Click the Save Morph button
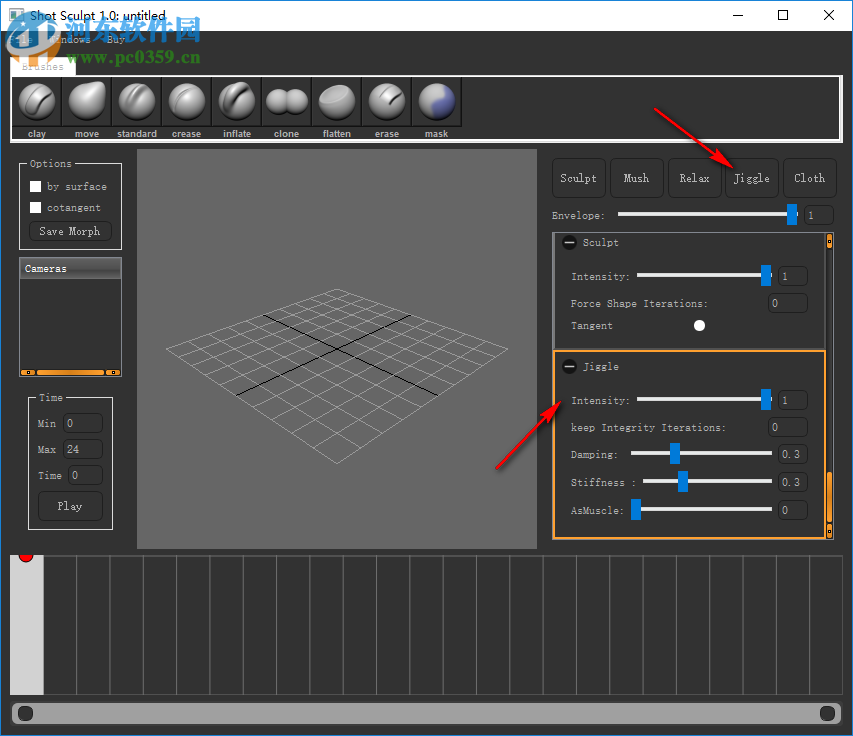Image resolution: width=853 pixels, height=736 pixels. pos(70,232)
